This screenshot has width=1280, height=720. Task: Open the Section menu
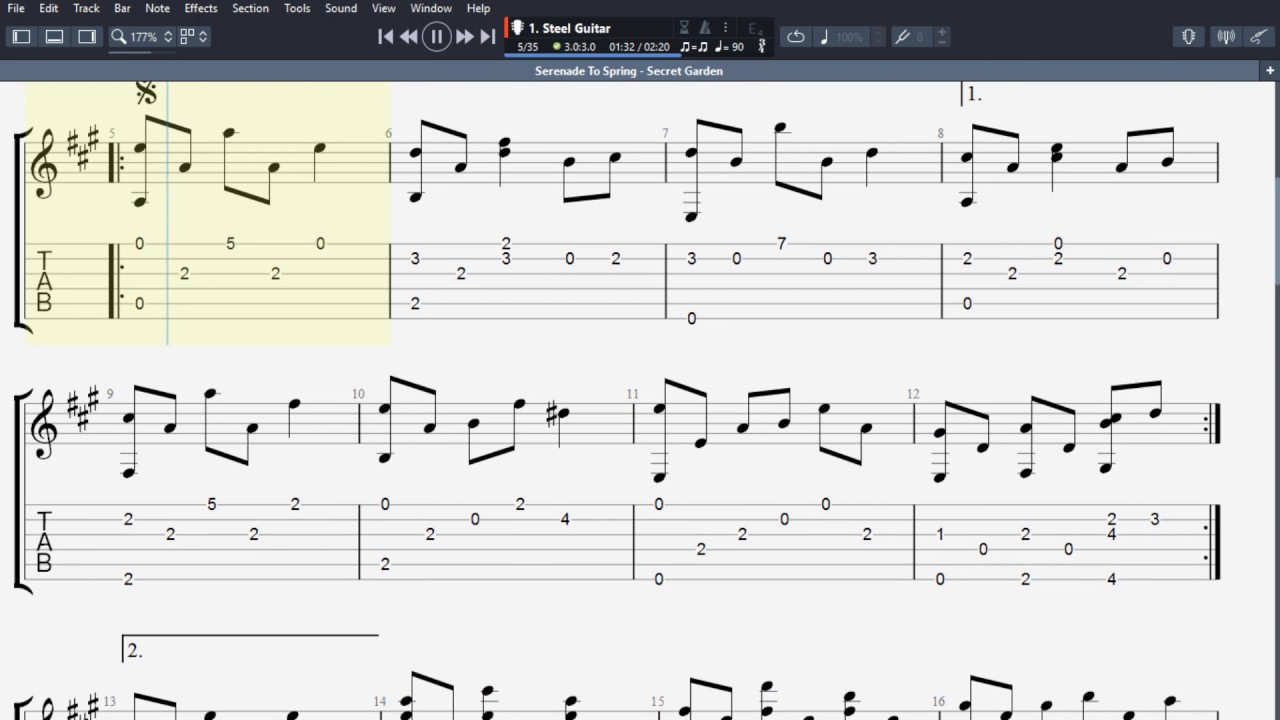click(250, 8)
